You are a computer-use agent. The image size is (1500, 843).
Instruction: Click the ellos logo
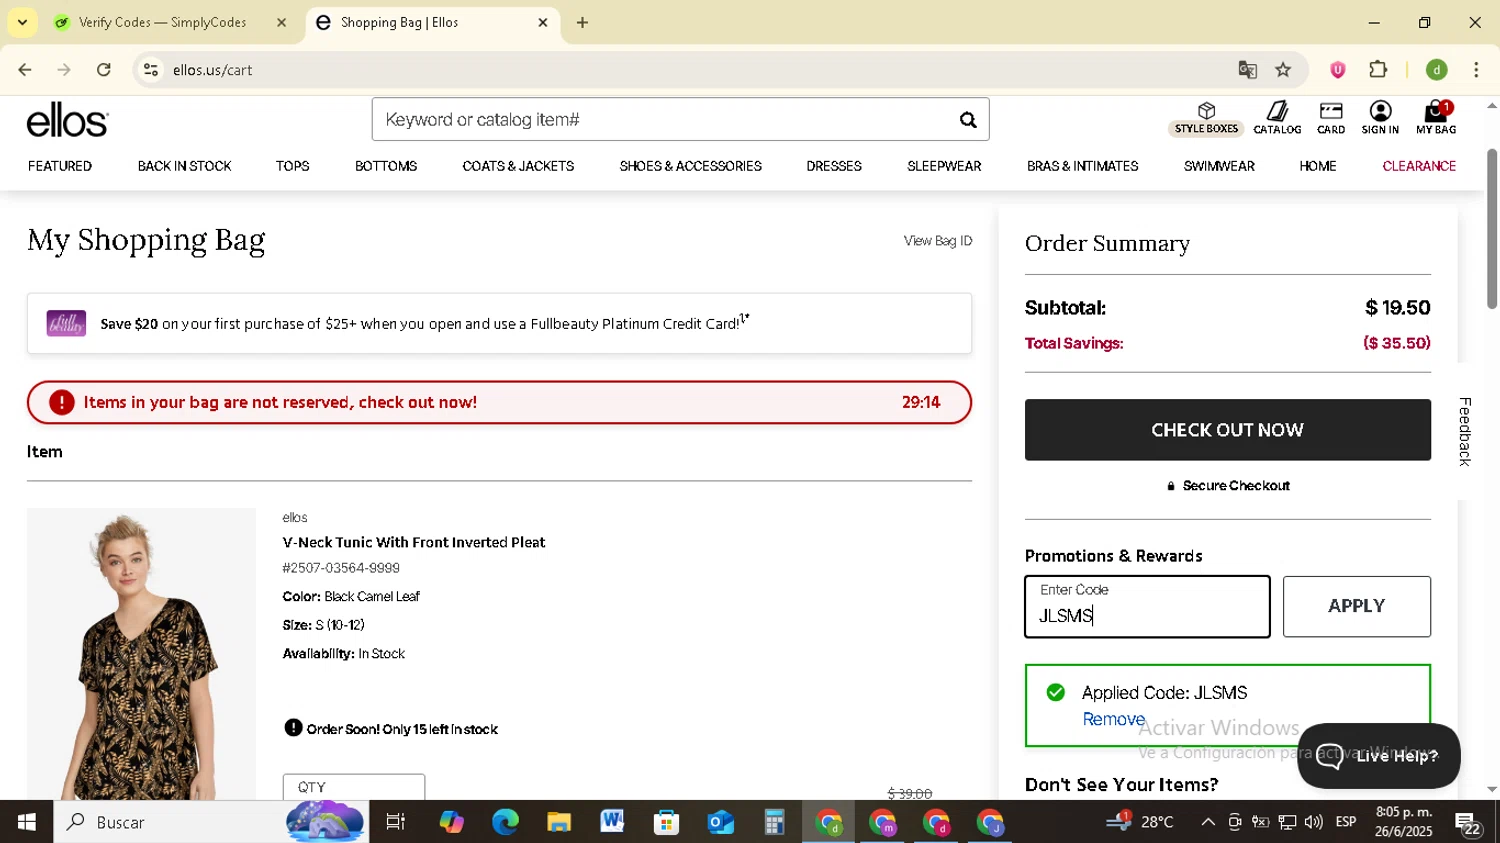click(x=67, y=121)
